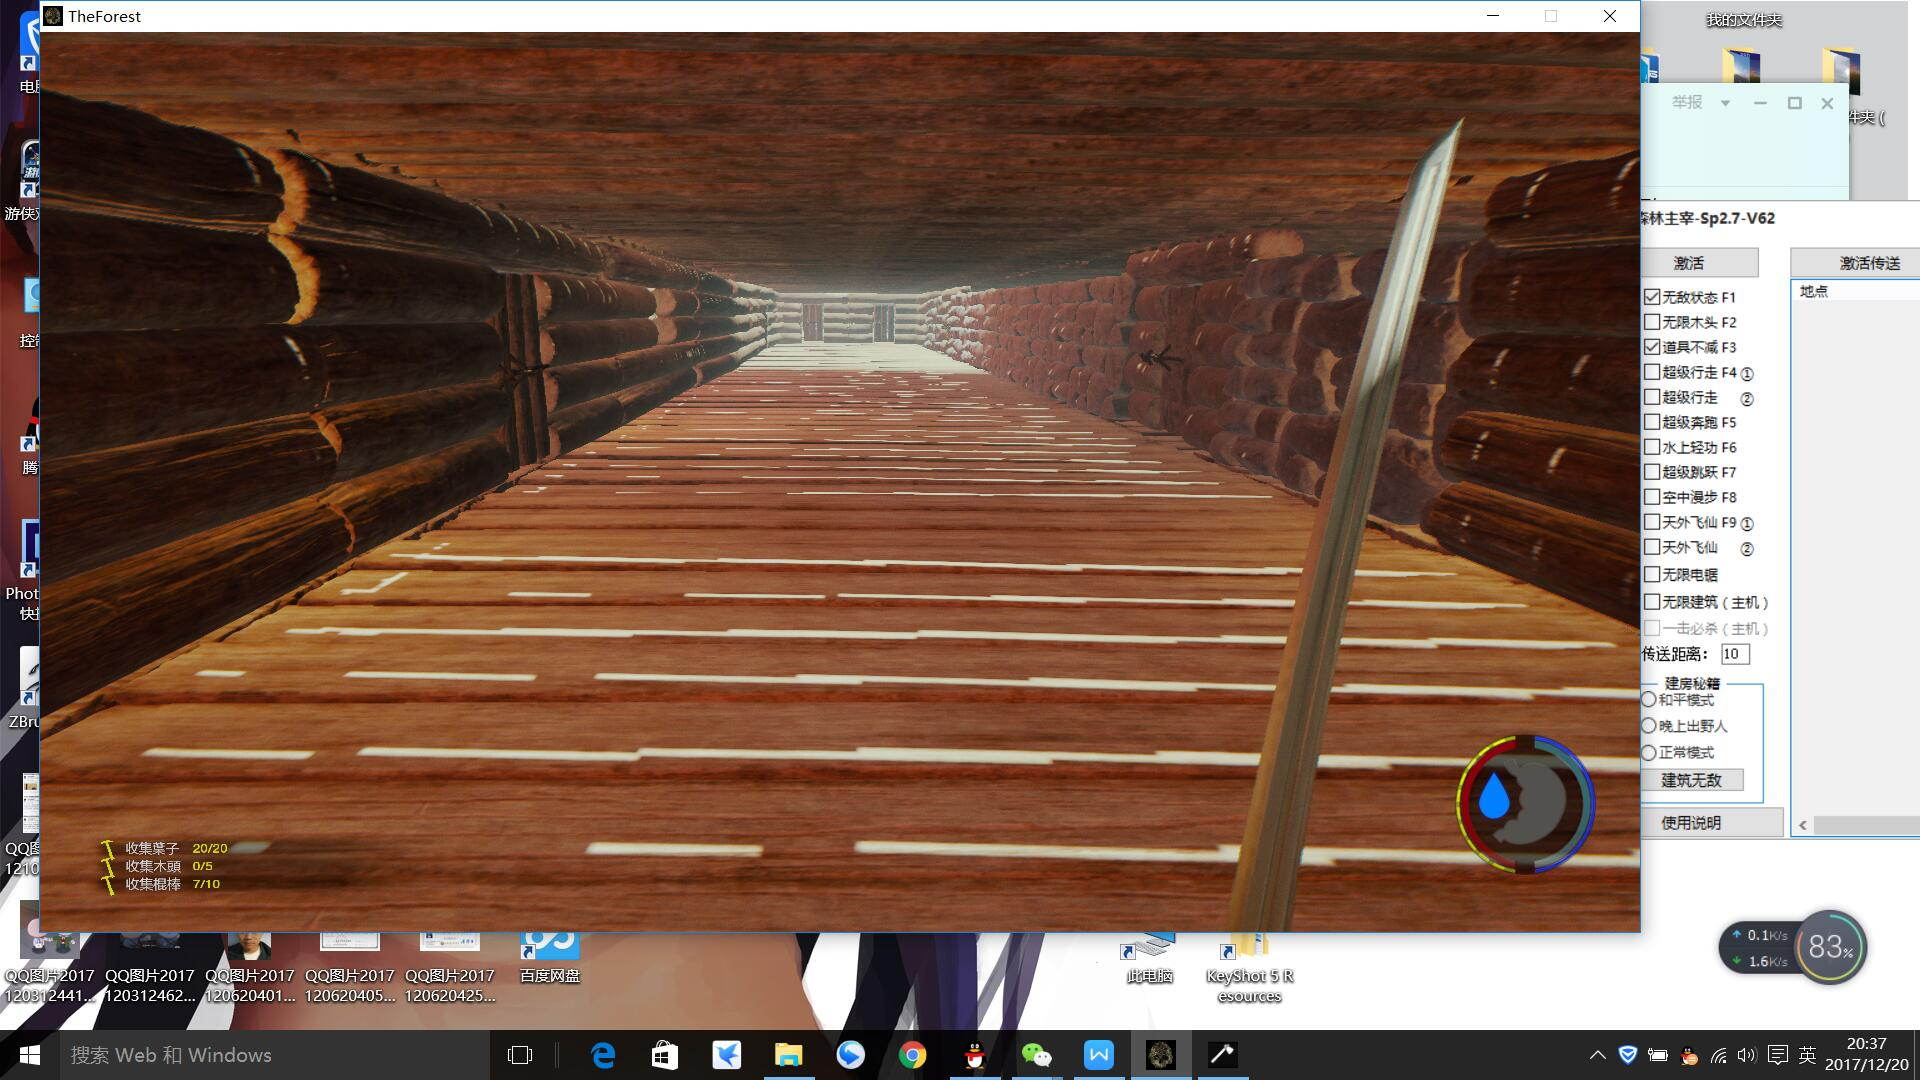Open Microsoft Edge from the taskbar
Screen dimensions: 1920x1080
[x=603, y=1055]
